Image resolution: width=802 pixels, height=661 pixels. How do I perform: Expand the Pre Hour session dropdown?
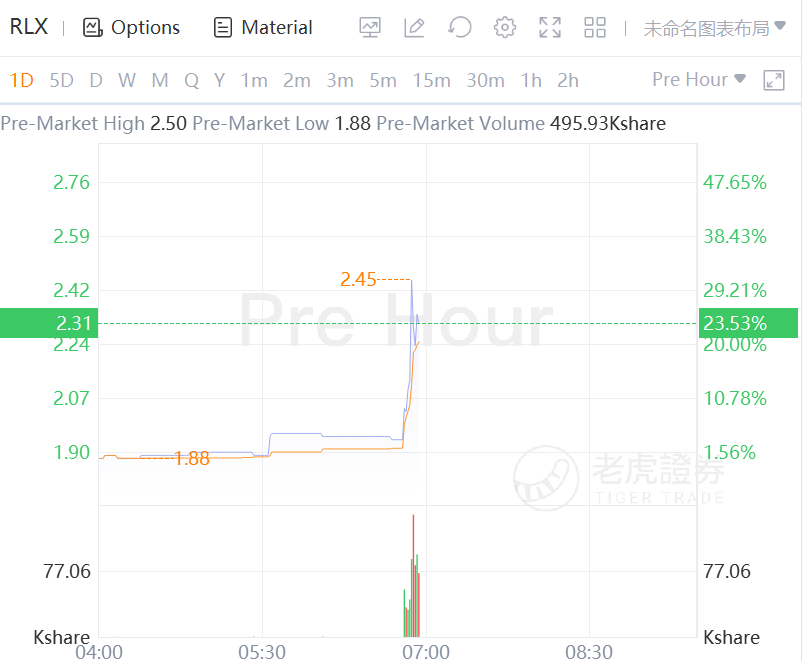pos(699,80)
